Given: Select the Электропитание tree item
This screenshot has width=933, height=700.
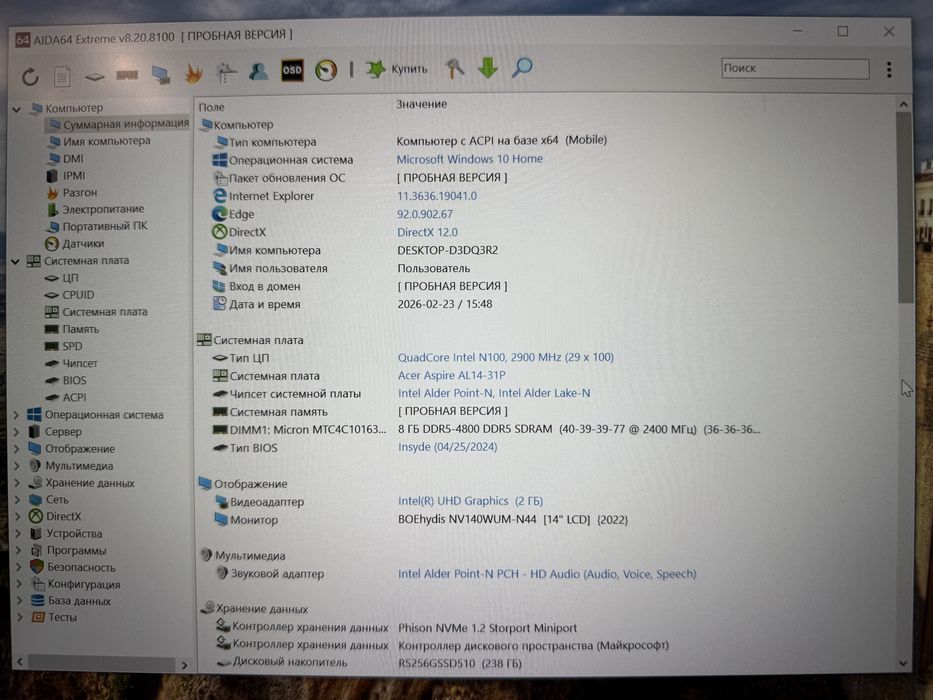Looking at the screenshot, I should [x=95, y=210].
